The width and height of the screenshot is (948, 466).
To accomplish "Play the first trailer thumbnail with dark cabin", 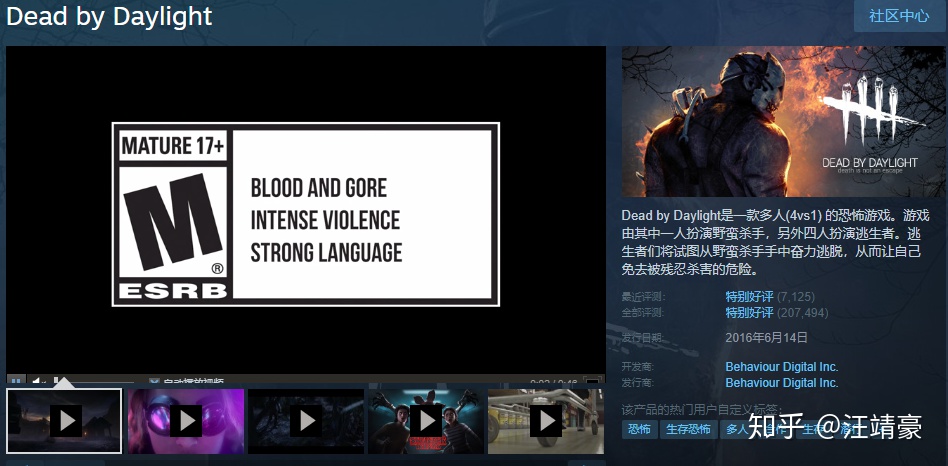I will [x=64, y=421].
